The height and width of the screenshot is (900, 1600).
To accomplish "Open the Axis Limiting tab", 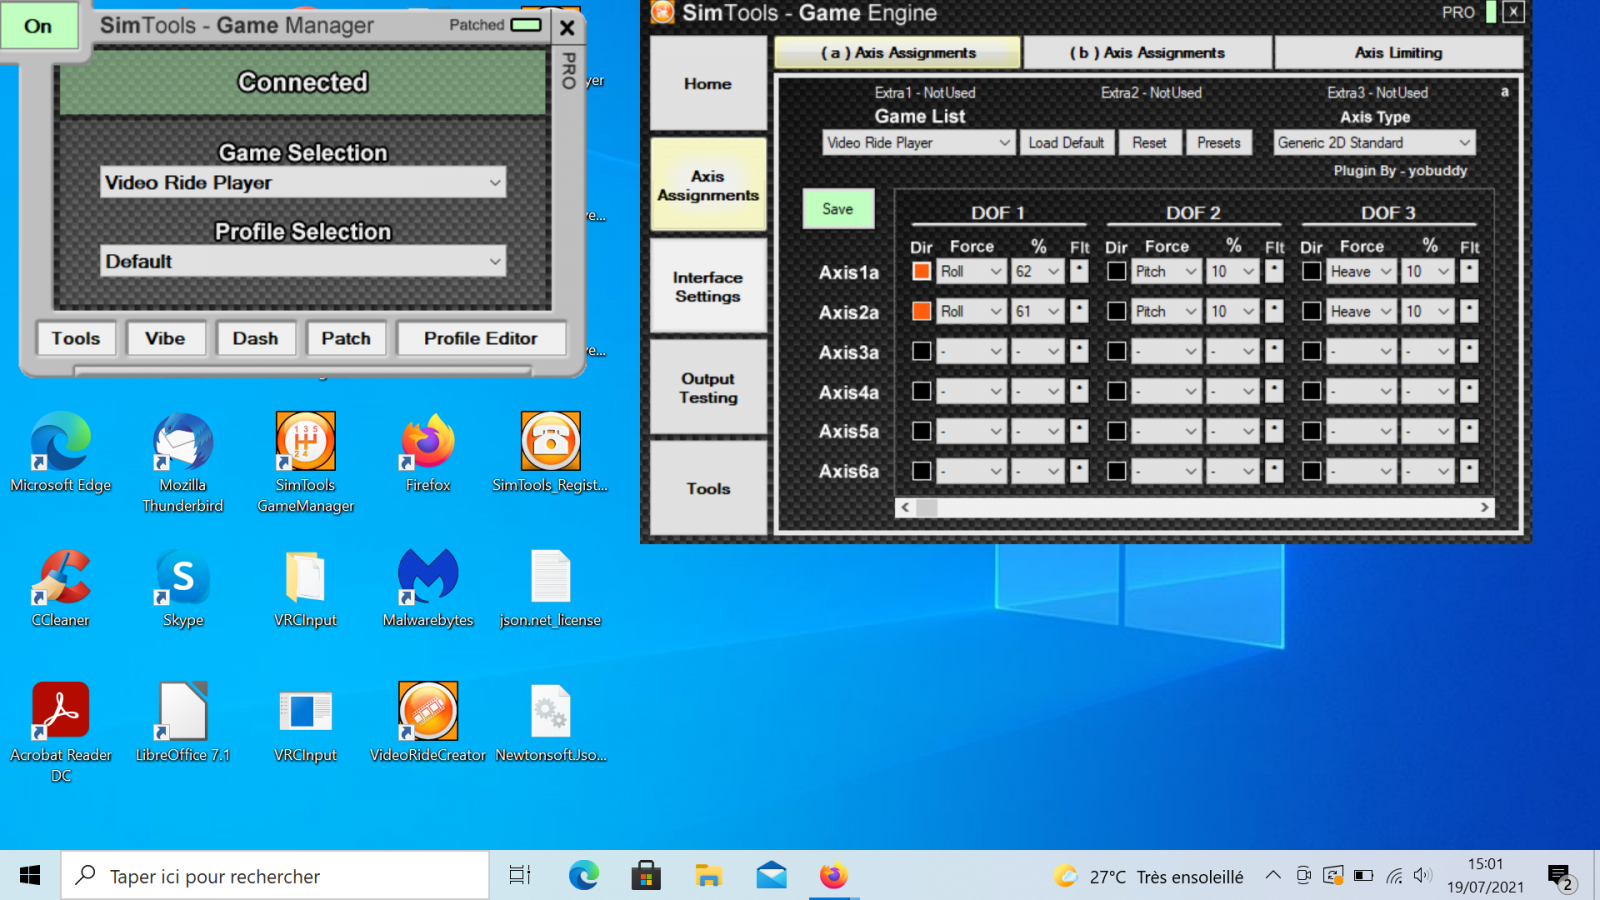I will coord(1398,53).
